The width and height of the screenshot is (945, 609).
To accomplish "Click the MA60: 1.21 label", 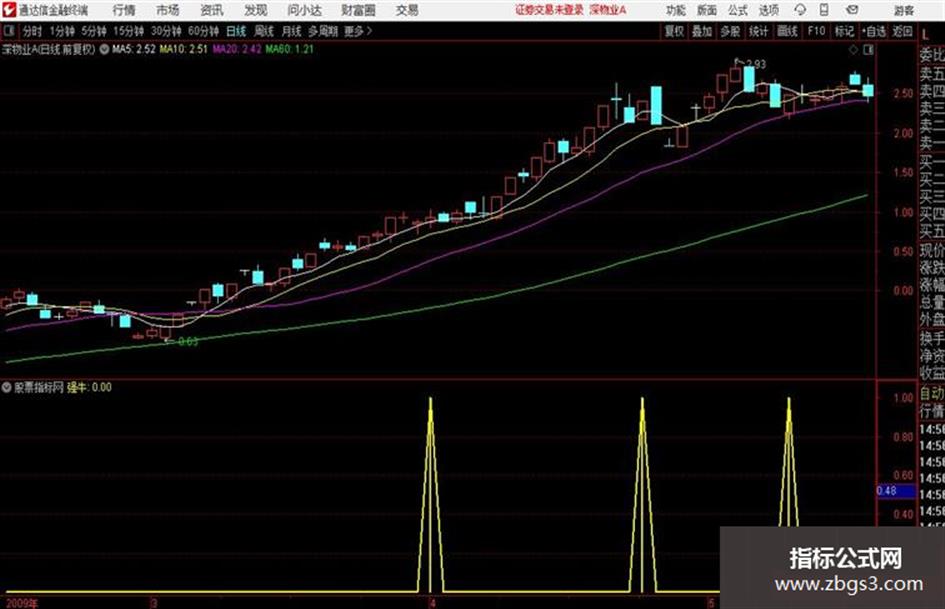I will pos(290,49).
